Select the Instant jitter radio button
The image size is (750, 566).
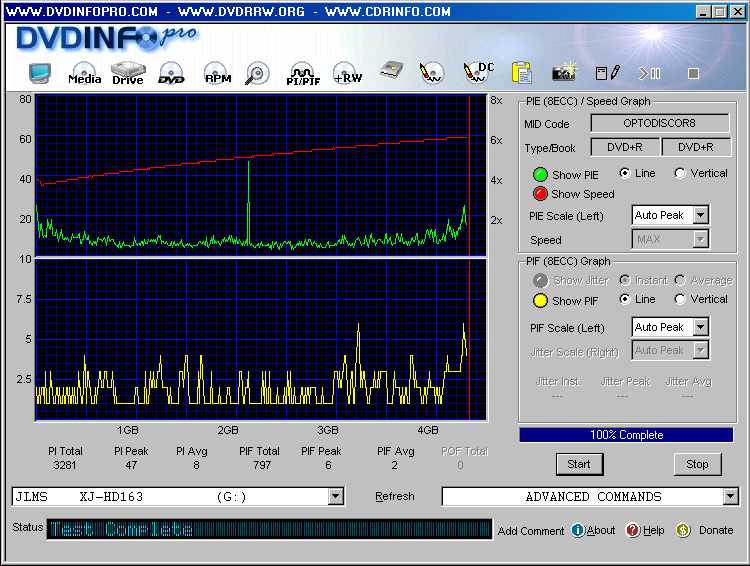point(625,280)
